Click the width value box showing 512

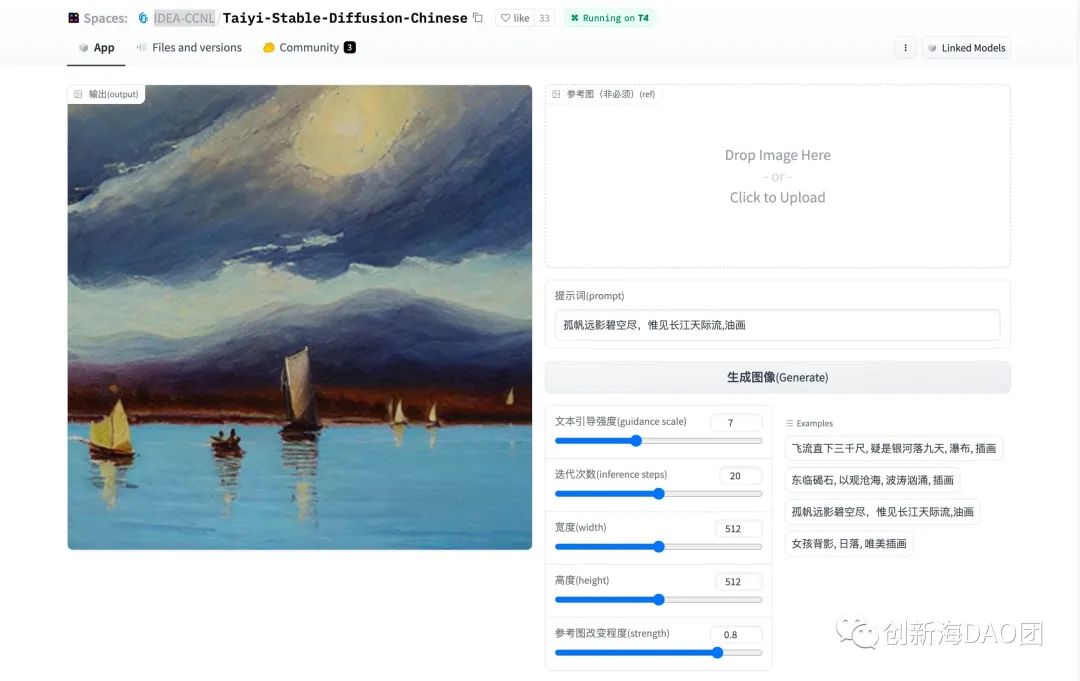pyautogui.click(x=739, y=528)
